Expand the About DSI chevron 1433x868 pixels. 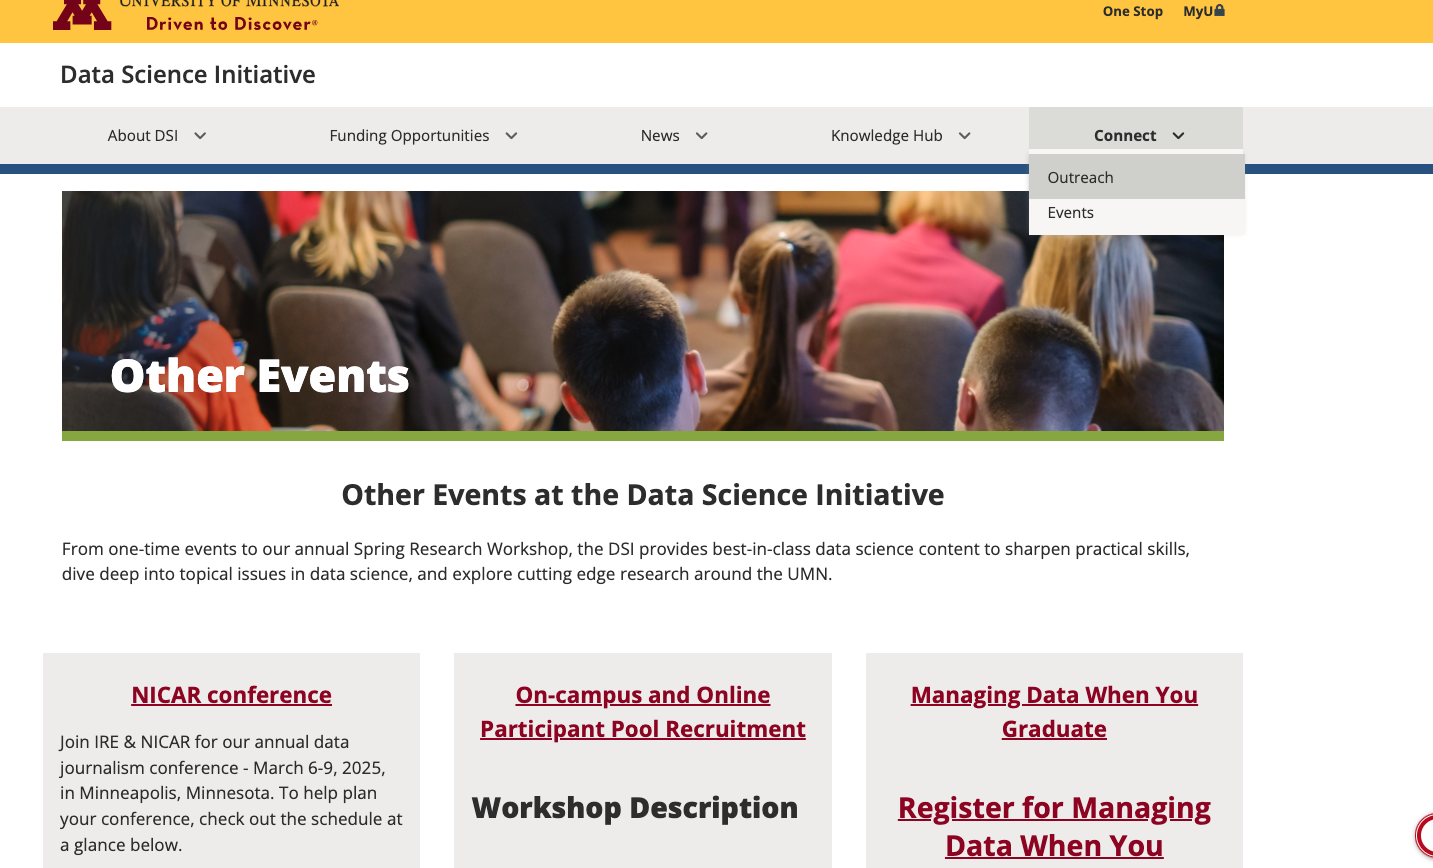[200, 136]
